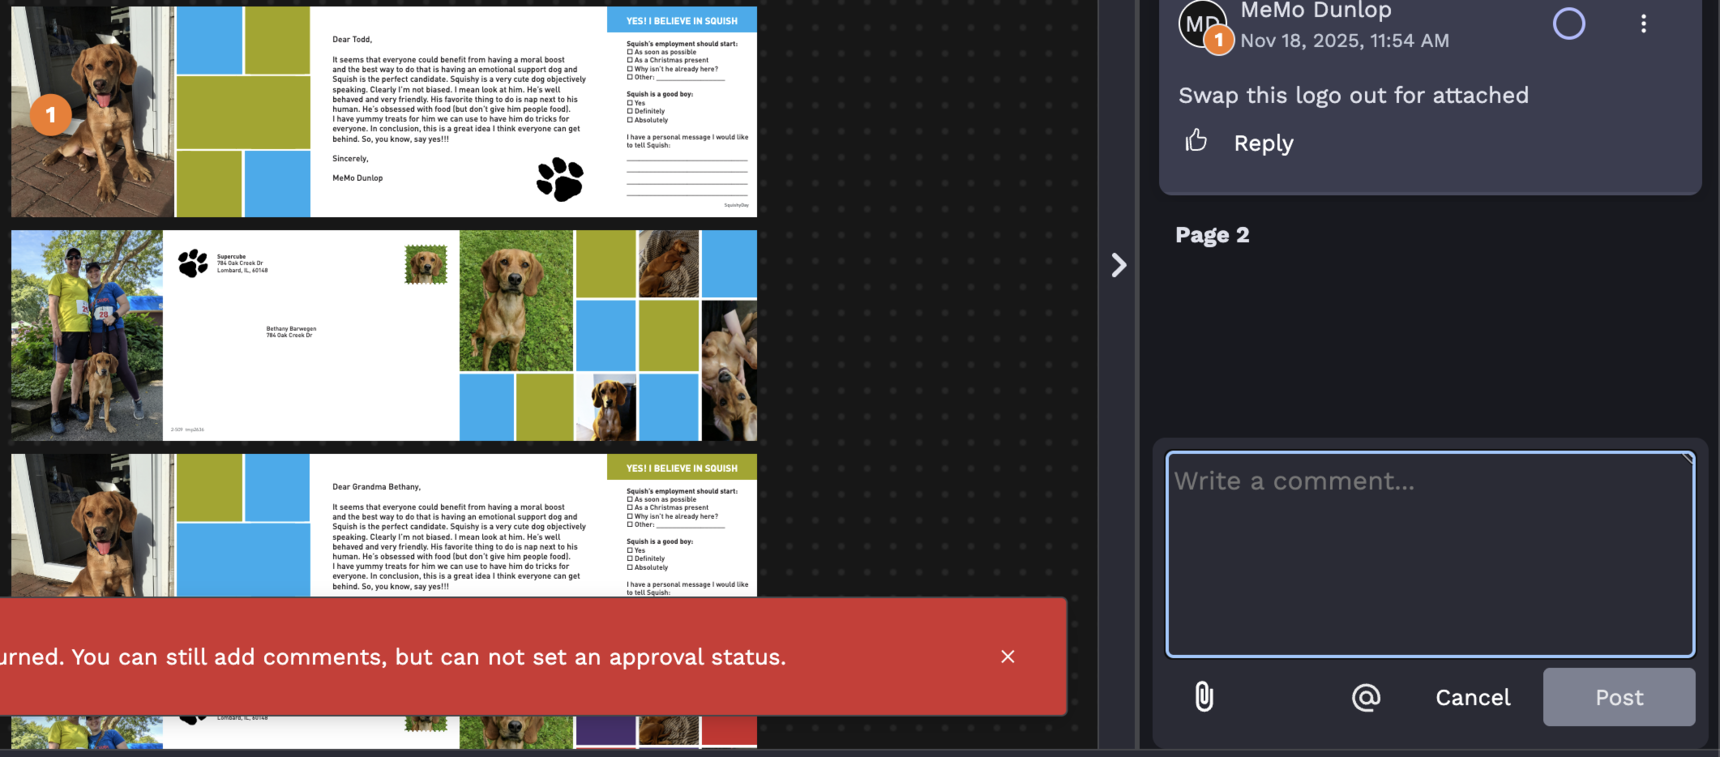Like the comment with the thumbs-up icon
The image size is (1720, 757).
pyautogui.click(x=1196, y=141)
